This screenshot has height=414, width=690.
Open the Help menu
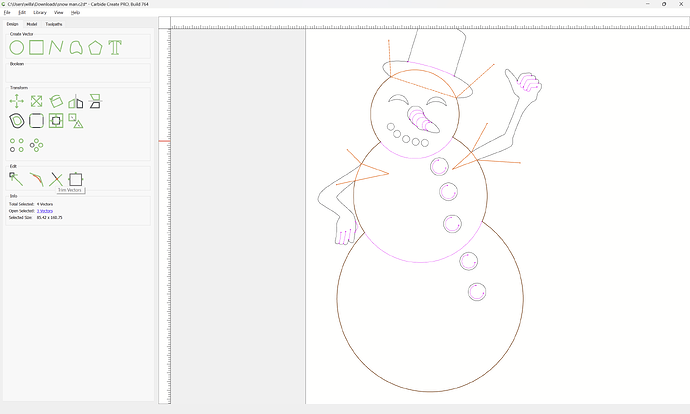pos(75,12)
